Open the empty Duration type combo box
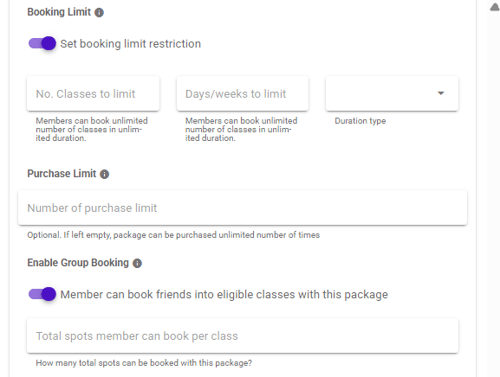 point(392,94)
